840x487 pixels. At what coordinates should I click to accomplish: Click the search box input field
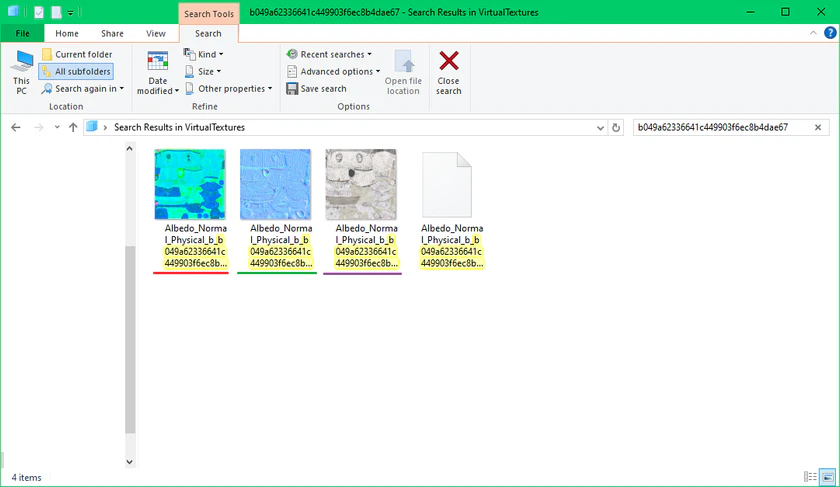point(718,128)
